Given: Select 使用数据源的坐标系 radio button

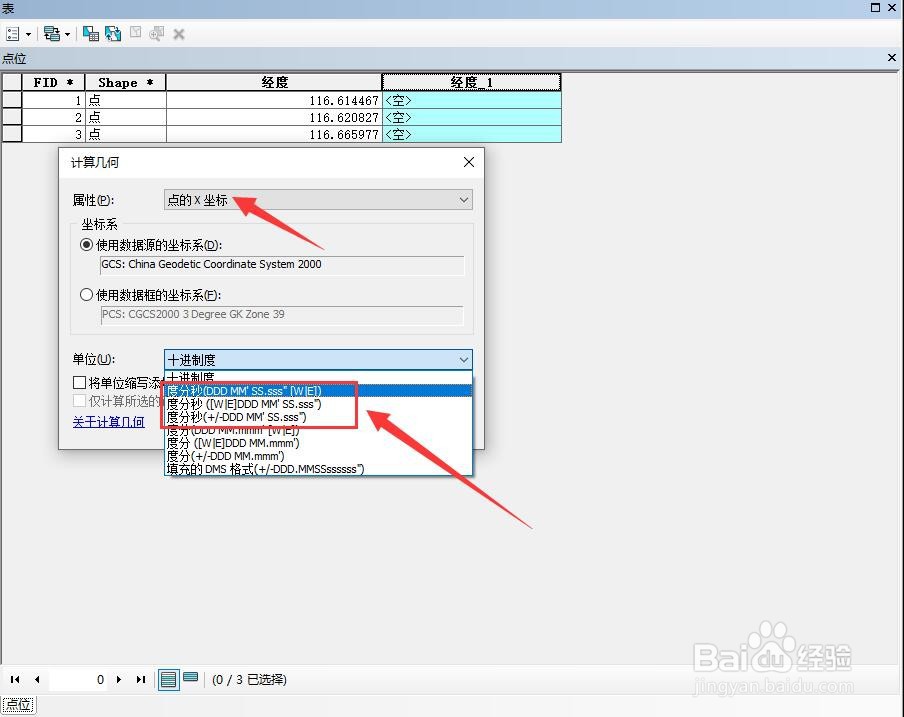Looking at the screenshot, I should (x=86, y=245).
